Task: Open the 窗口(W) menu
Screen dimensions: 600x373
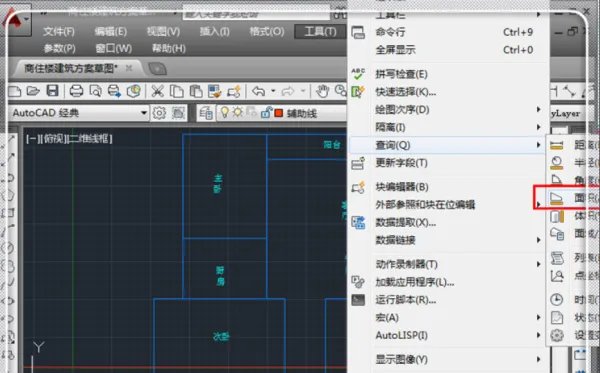Action: coord(113,49)
